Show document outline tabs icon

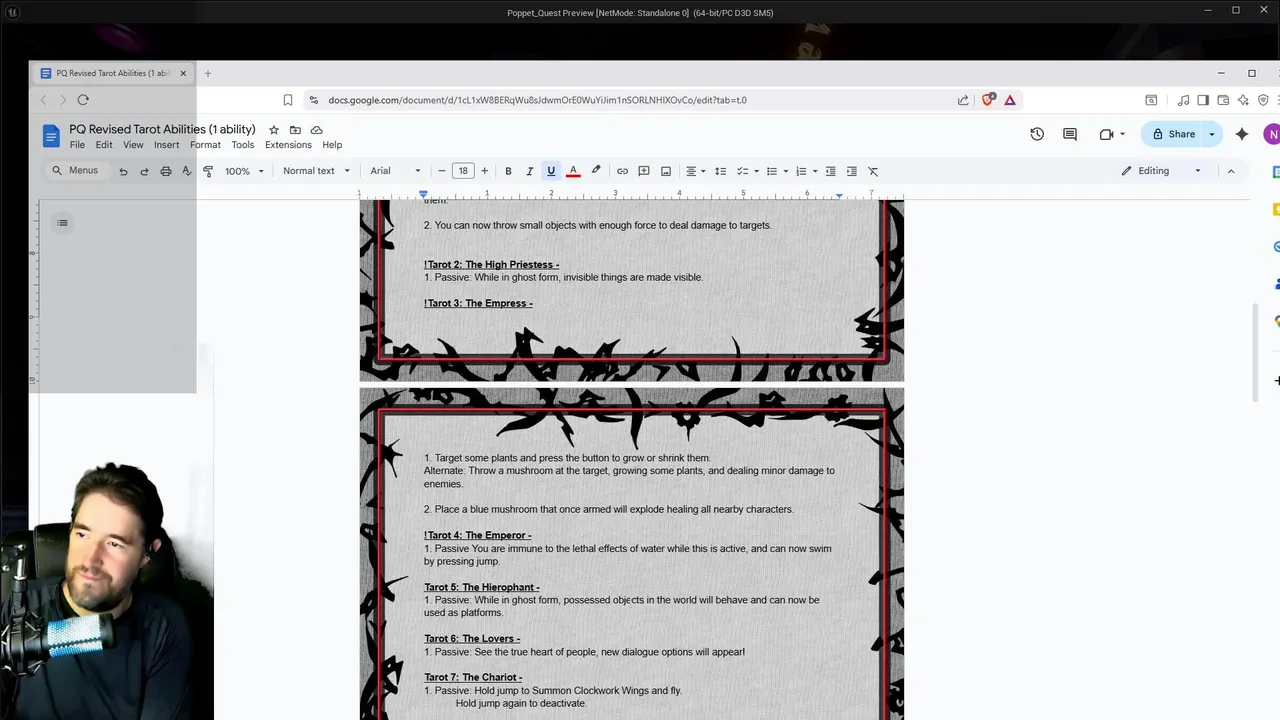(62, 223)
